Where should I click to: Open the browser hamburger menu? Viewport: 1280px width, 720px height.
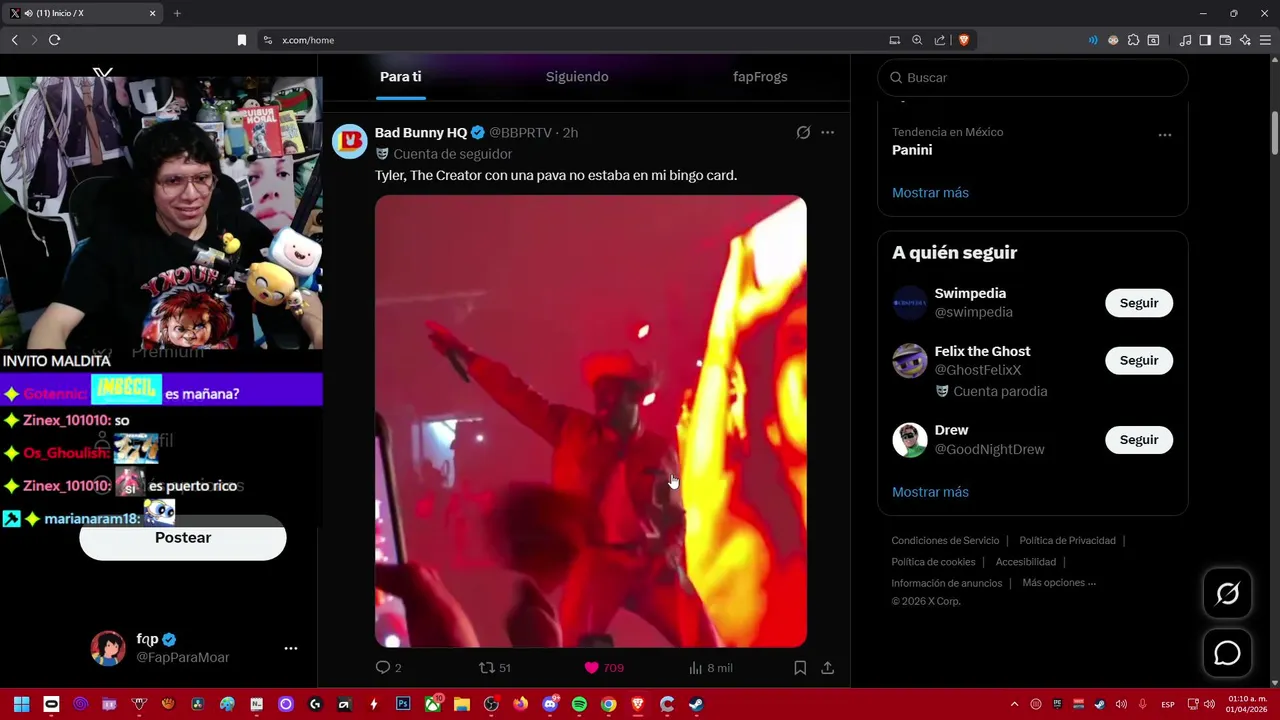click(x=1265, y=40)
